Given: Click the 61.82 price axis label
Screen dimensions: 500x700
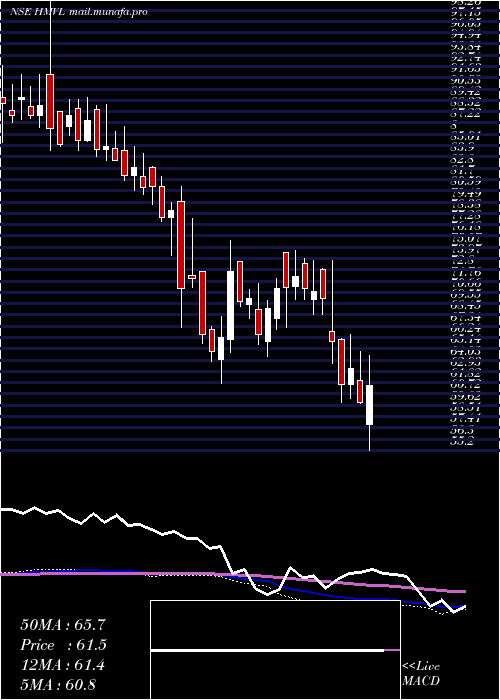Looking at the screenshot, I should (x=465, y=375).
